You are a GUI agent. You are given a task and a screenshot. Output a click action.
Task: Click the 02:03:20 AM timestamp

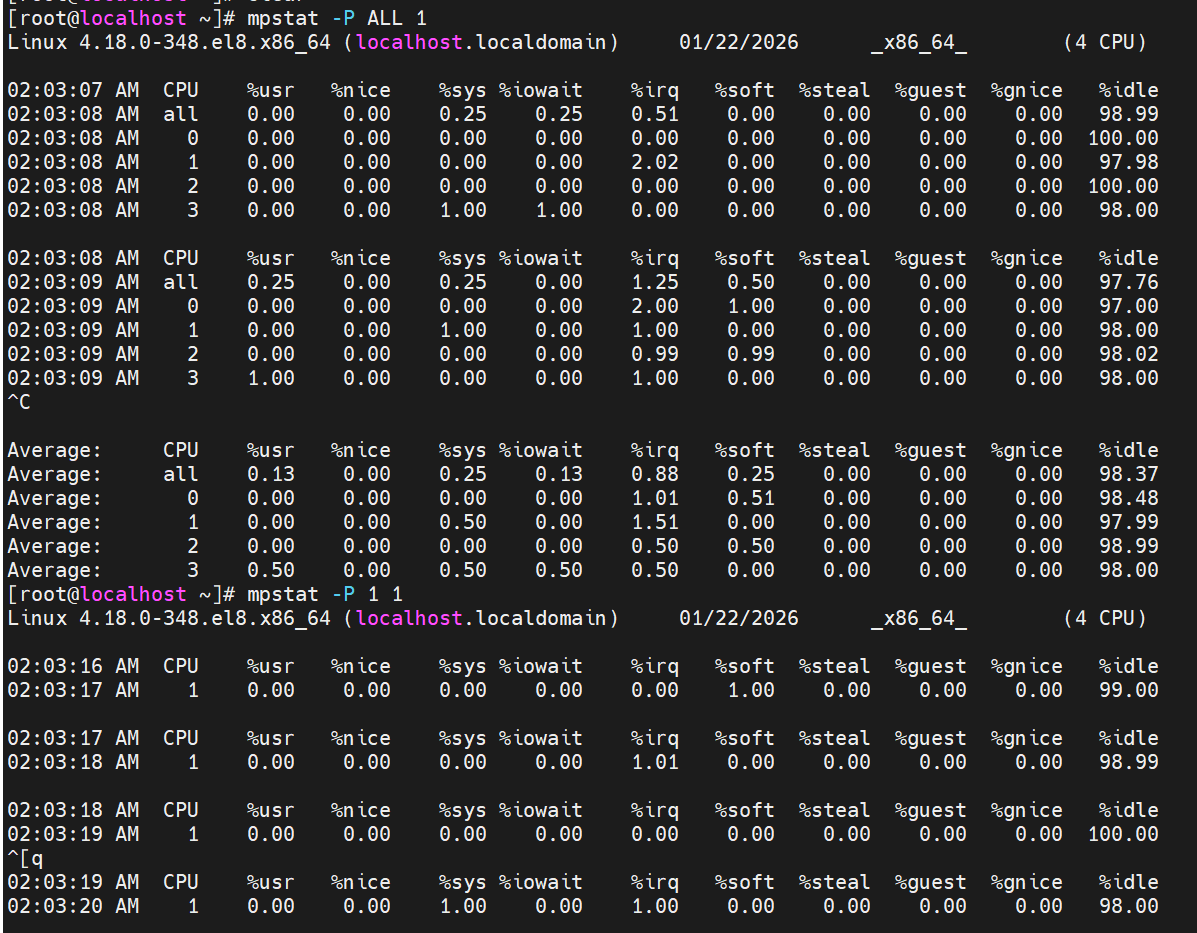pyautogui.click(x=73, y=906)
